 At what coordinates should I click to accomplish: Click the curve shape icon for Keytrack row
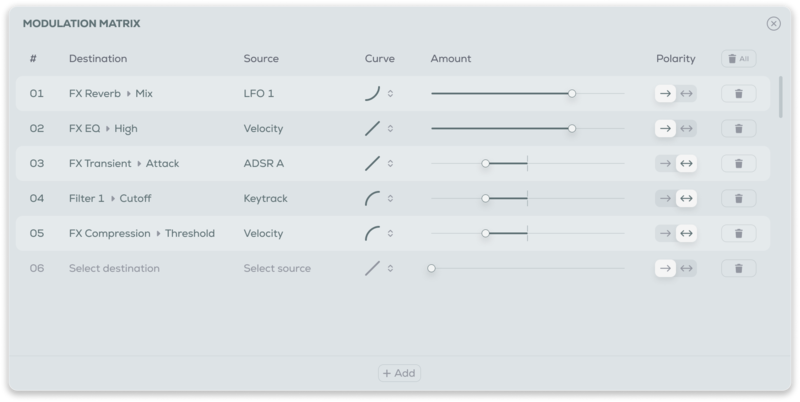[372, 199]
